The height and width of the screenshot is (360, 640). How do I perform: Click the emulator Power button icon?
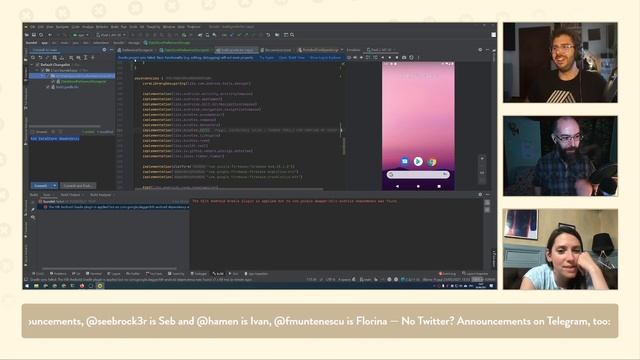(349, 58)
